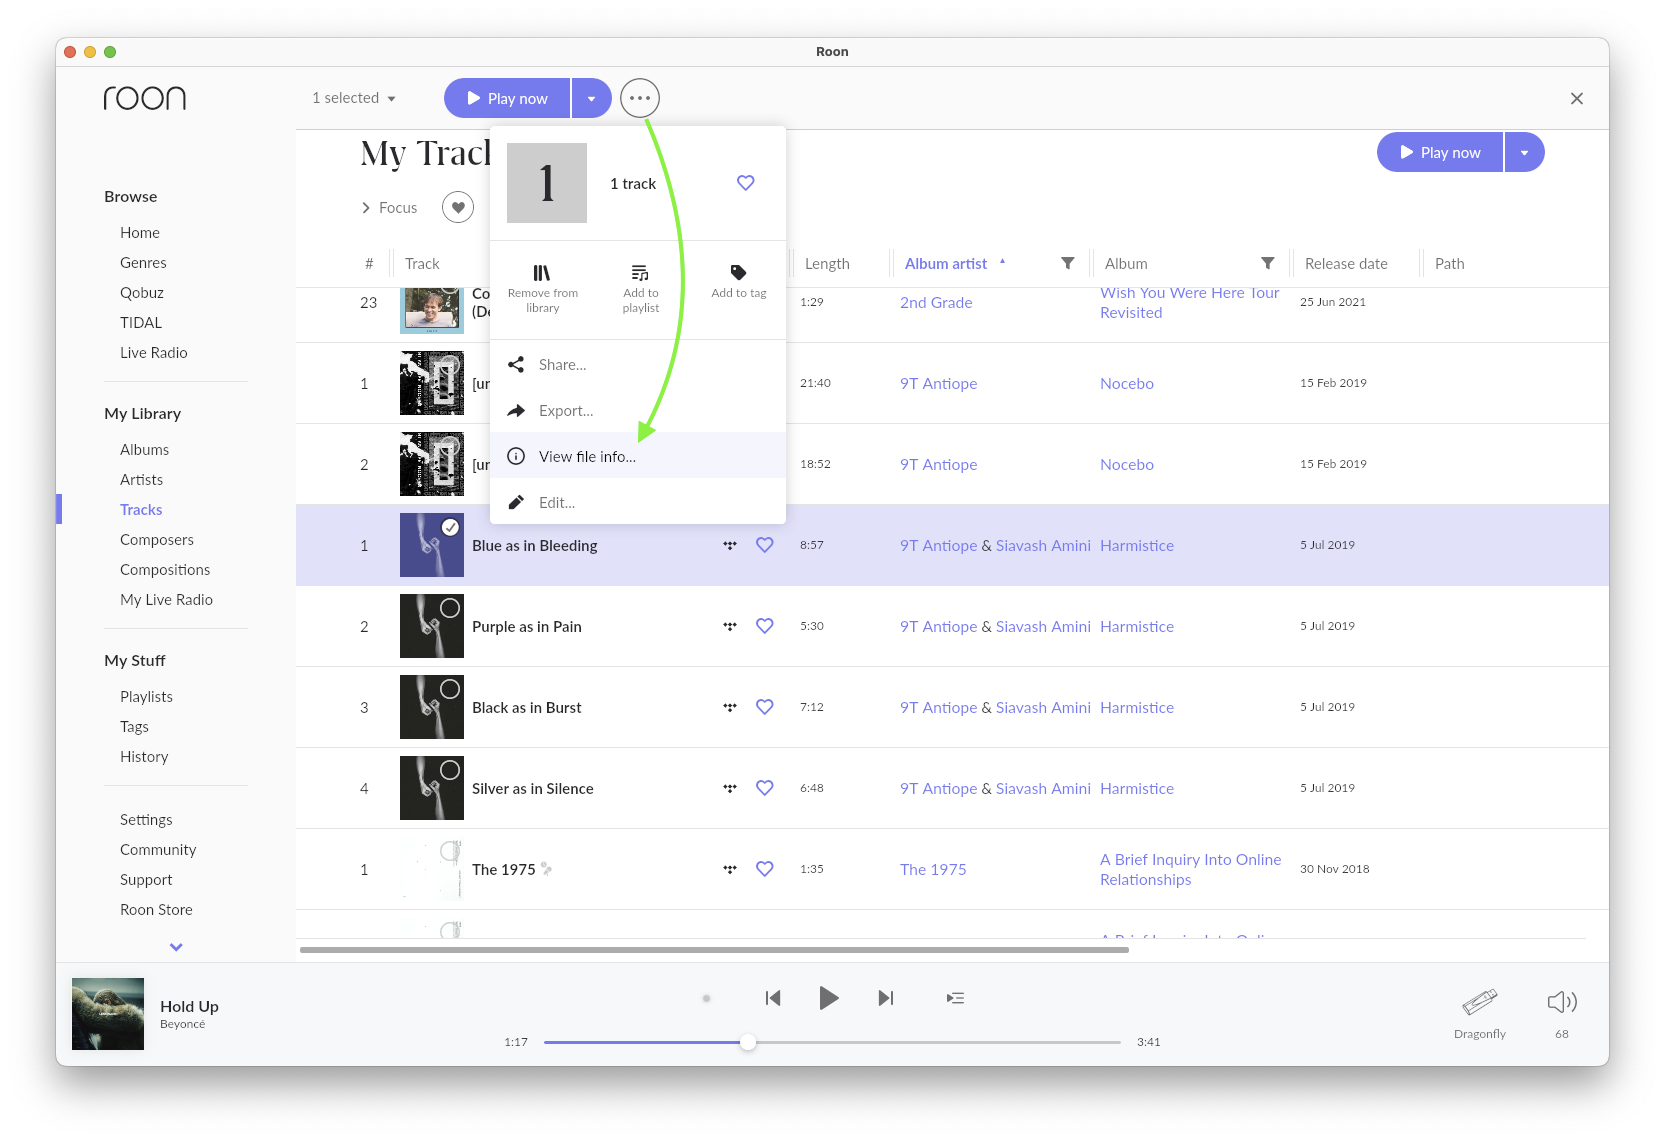Expand the My Tracks page Play now dropdown arrow

point(1524,152)
